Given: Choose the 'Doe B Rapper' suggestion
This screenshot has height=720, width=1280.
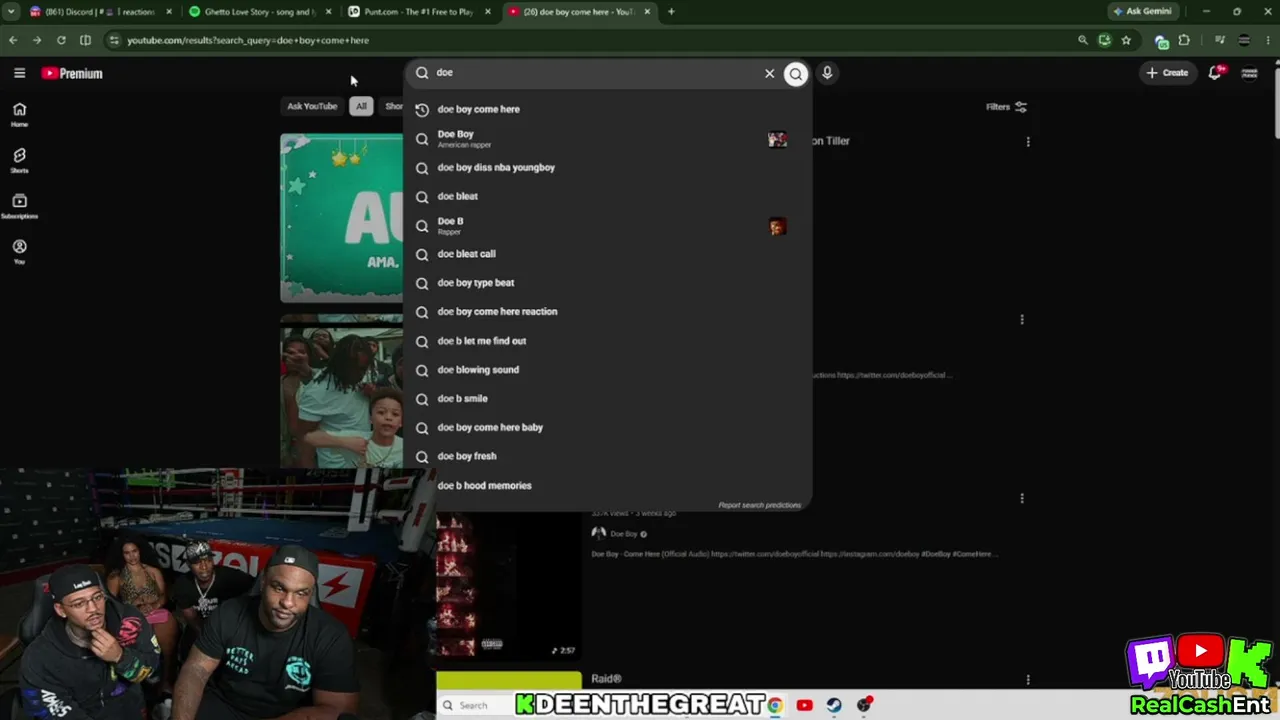Looking at the screenshot, I should [x=608, y=225].
